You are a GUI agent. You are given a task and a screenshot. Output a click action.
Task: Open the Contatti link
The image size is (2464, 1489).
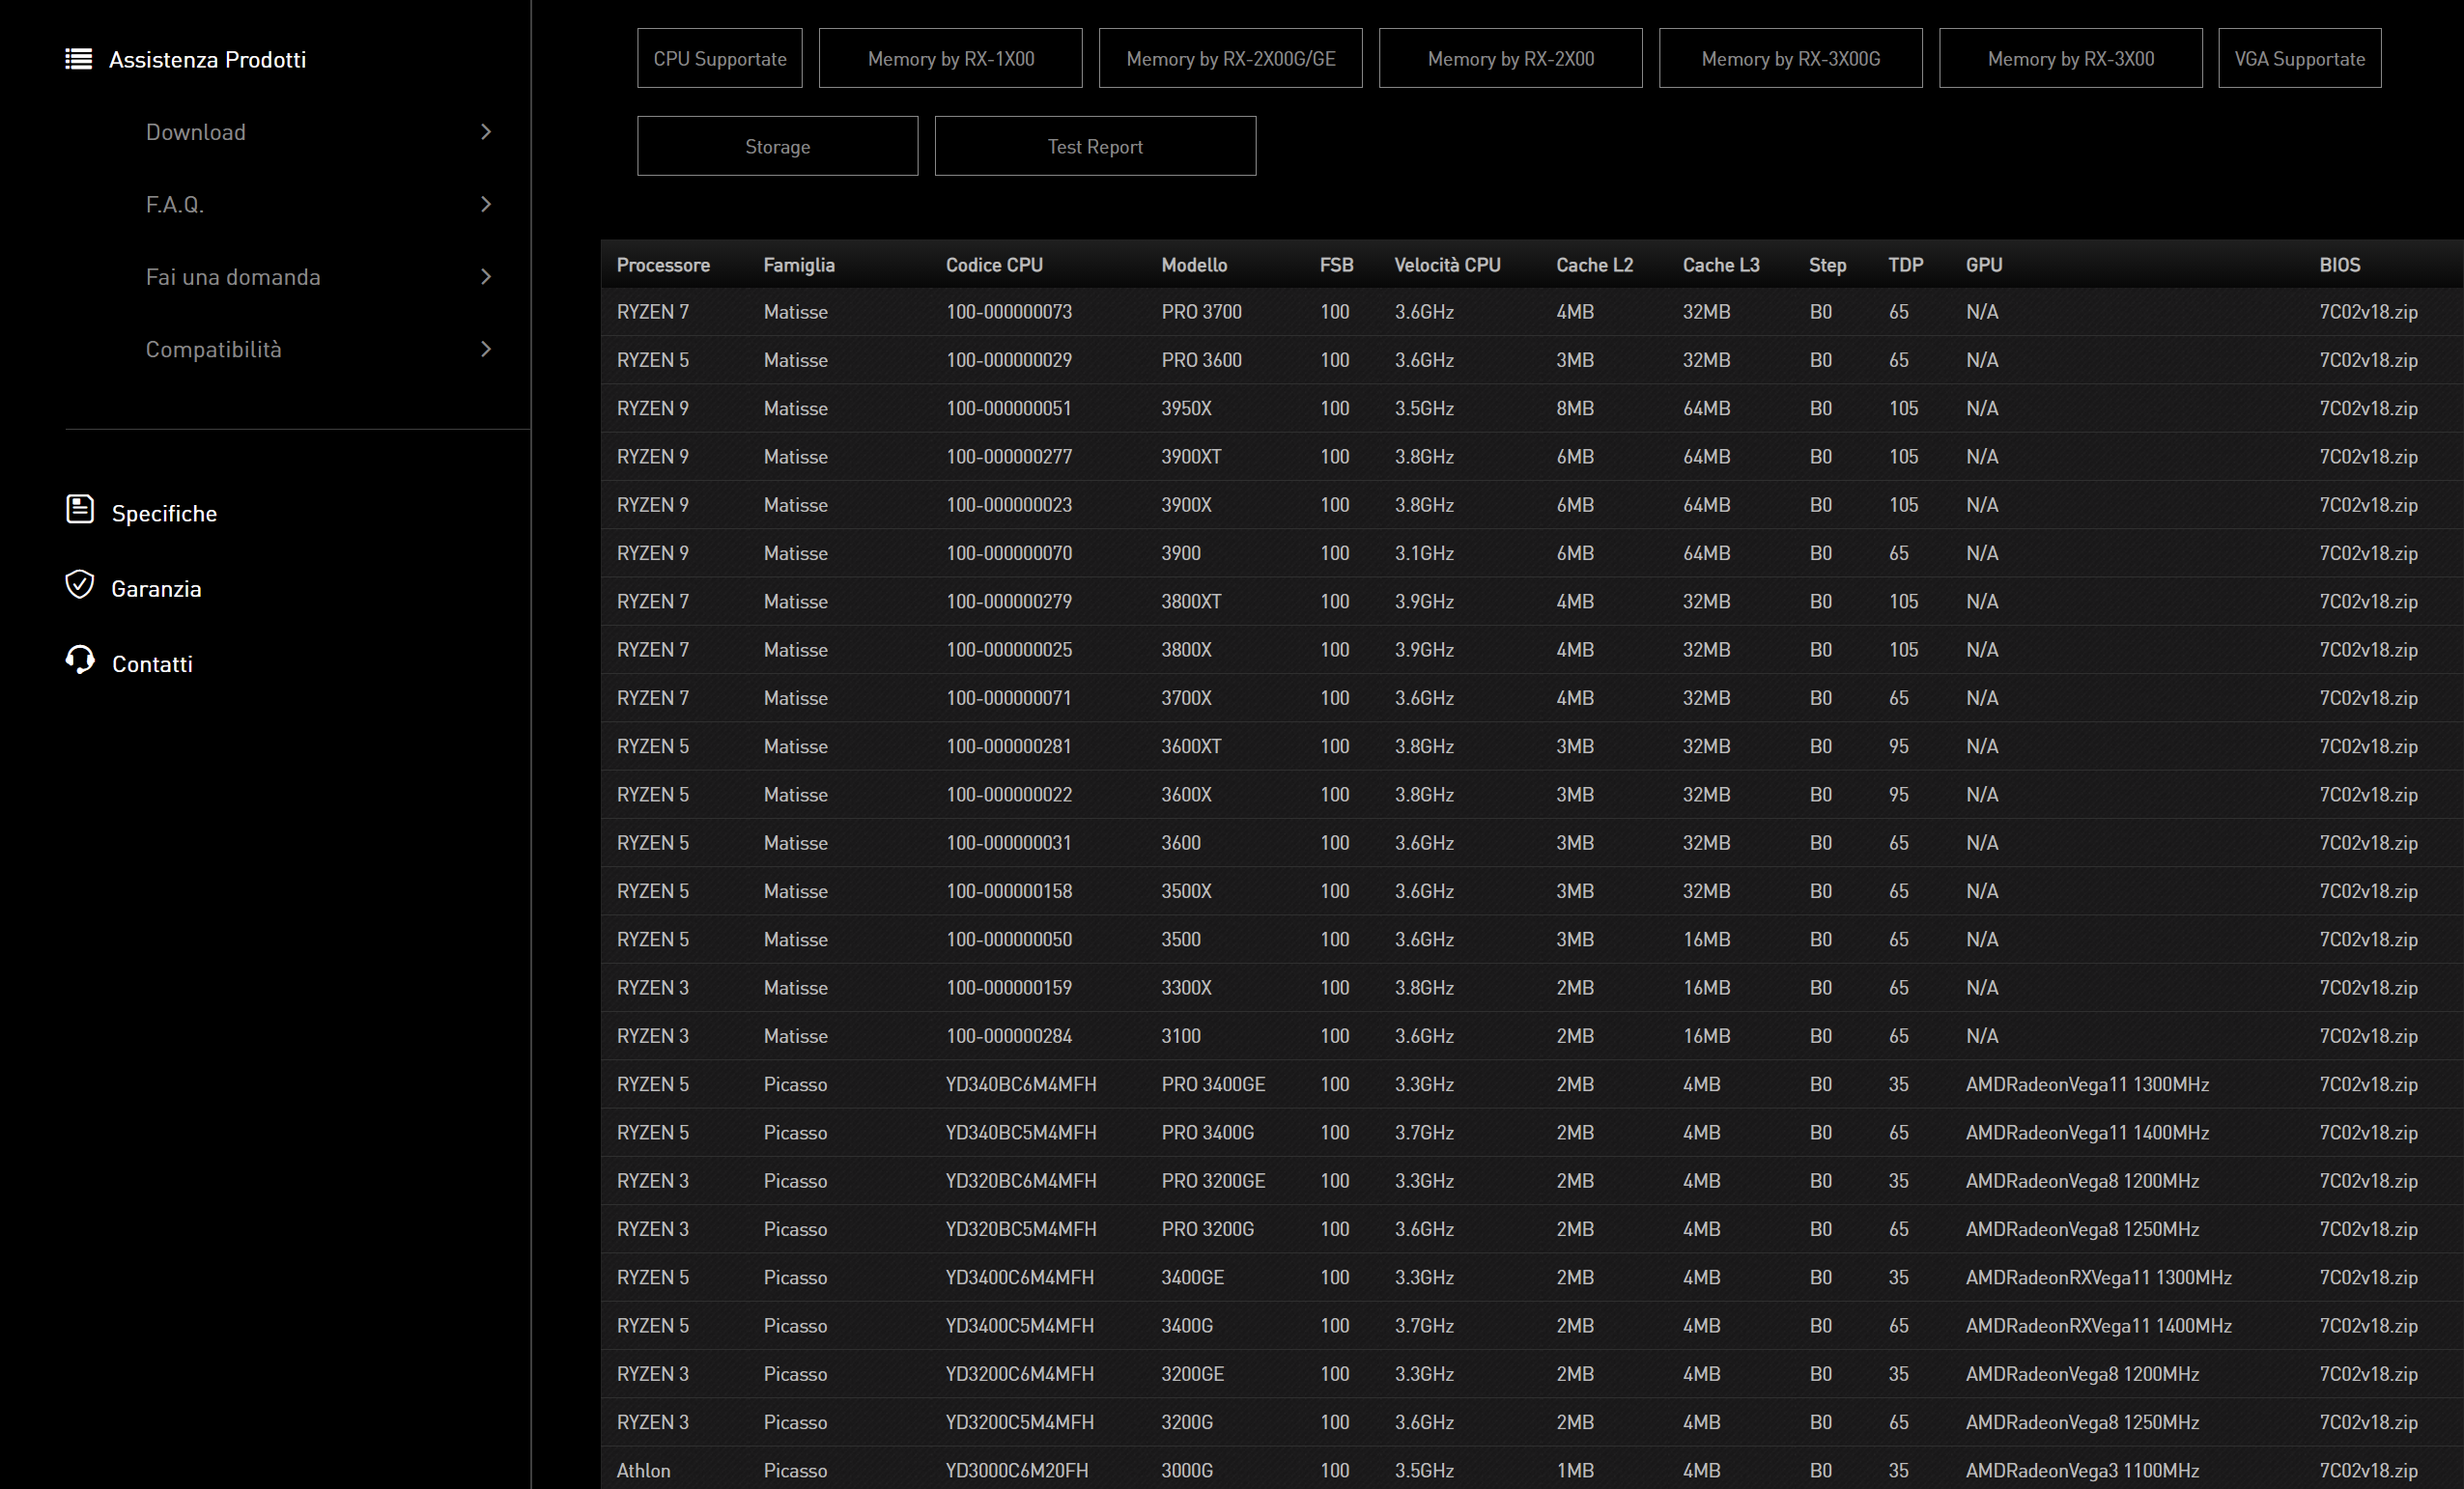click(x=152, y=664)
